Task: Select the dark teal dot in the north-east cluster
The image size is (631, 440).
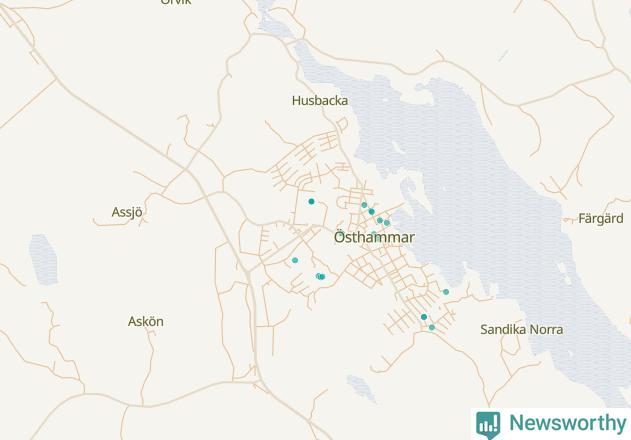Action: [371, 212]
